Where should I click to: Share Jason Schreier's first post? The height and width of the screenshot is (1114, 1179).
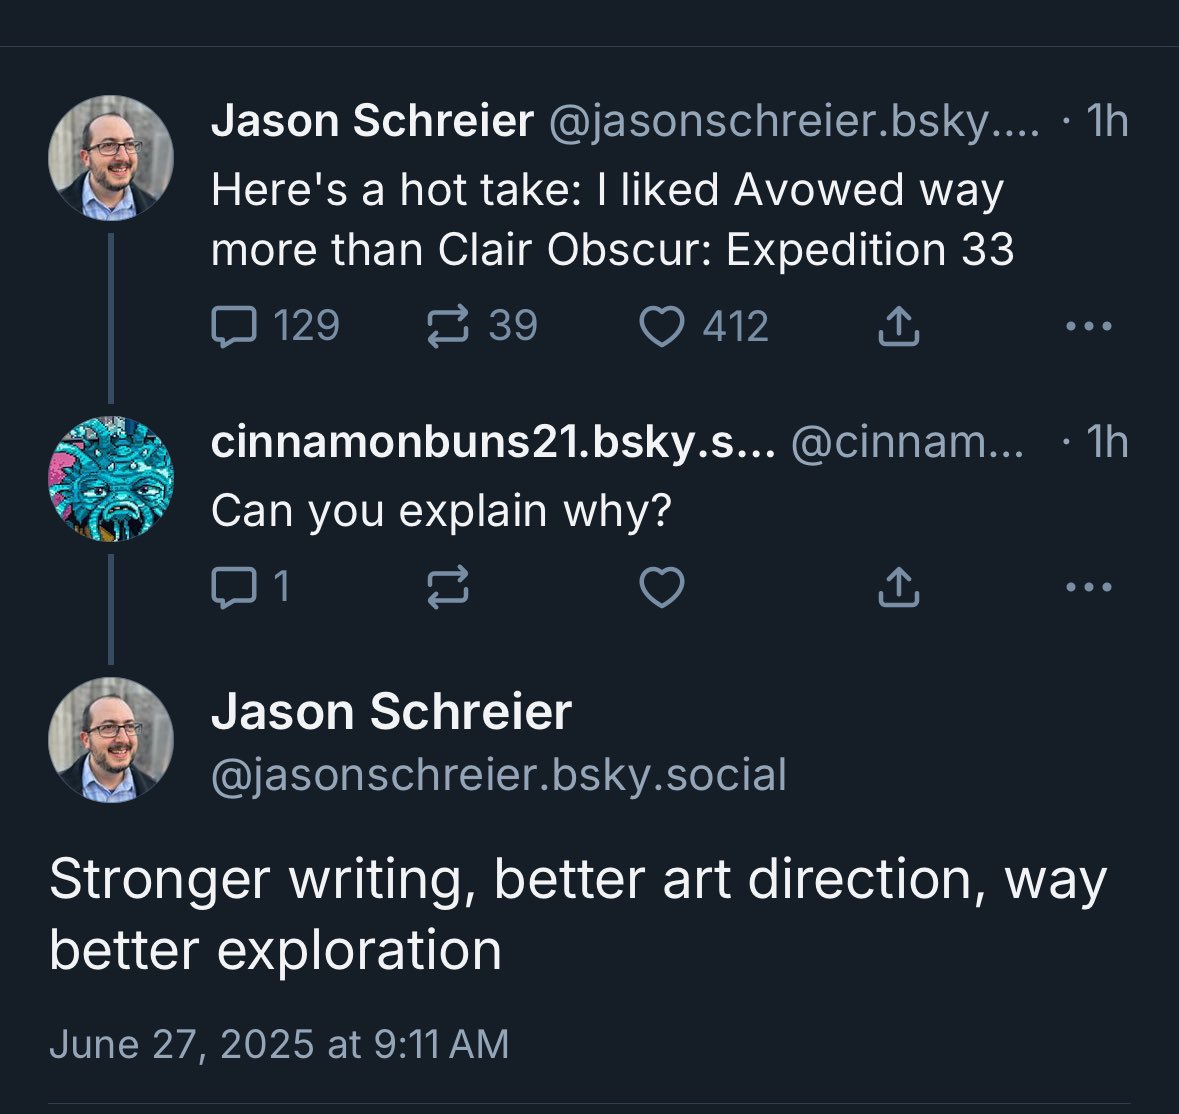(898, 327)
